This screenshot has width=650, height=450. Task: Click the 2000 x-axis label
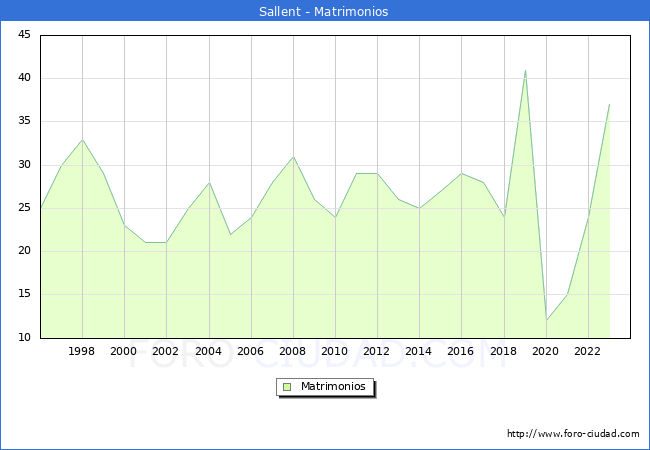(x=124, y=351)
